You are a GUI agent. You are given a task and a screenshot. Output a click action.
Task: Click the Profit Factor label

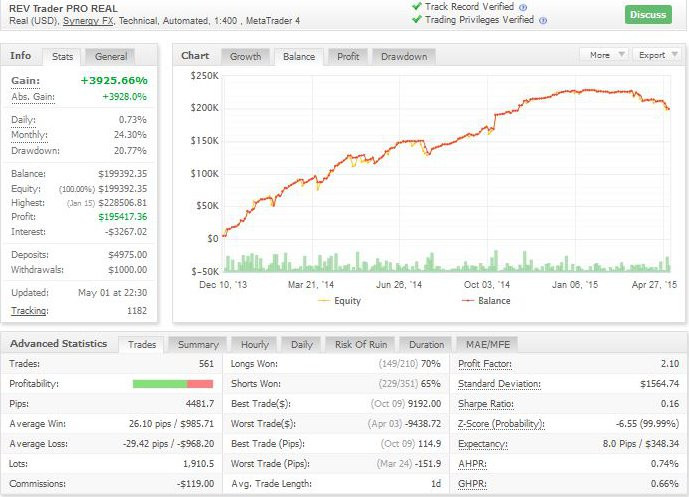tap(485, 363)
